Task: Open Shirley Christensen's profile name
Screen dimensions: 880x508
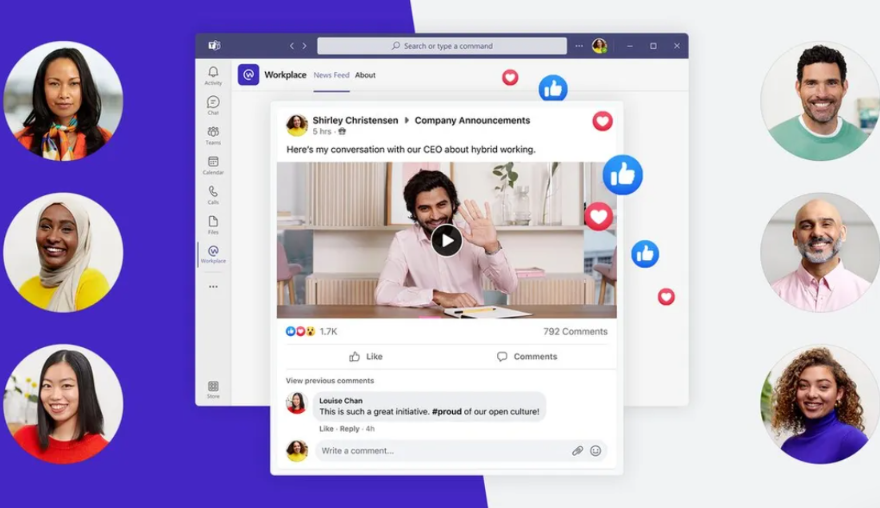Action: tap(355, 120)
